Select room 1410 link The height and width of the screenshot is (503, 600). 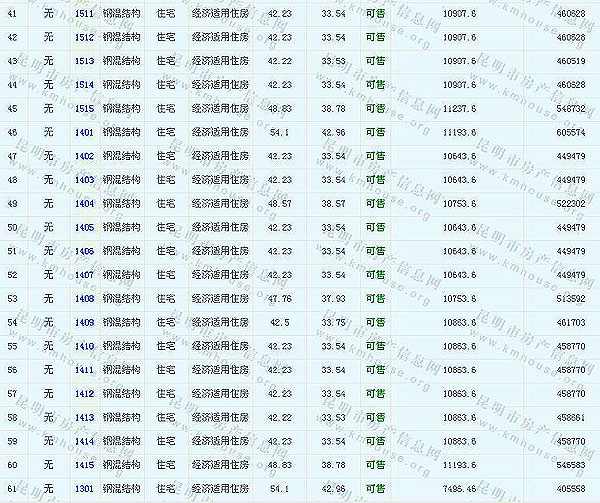(84, 346)
